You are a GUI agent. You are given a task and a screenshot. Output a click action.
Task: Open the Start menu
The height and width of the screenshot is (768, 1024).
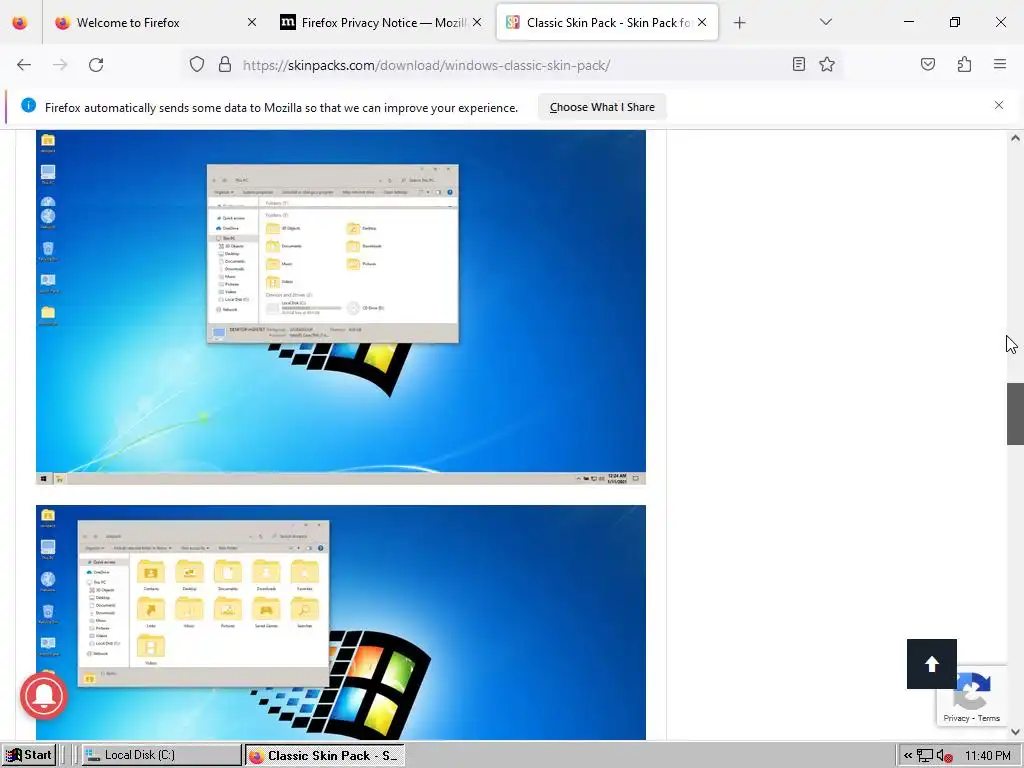(29, 755)
